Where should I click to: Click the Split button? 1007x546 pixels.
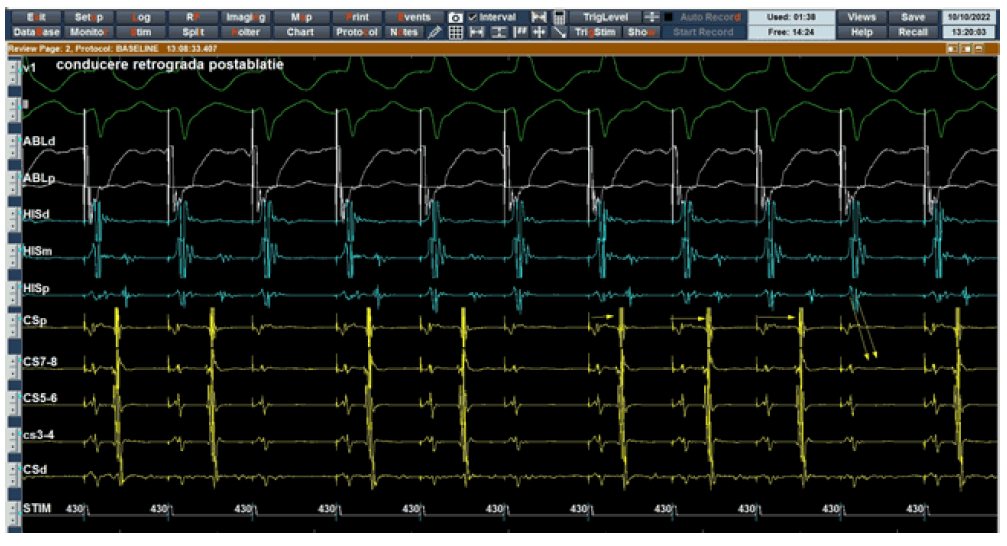pos(193,32)
